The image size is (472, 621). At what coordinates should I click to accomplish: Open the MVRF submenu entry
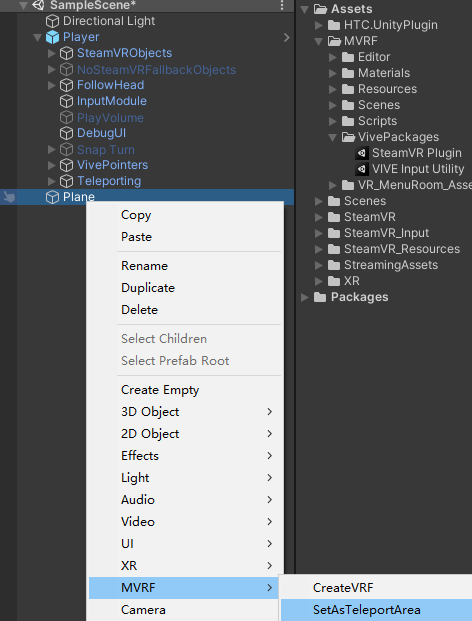coord(184,588)
